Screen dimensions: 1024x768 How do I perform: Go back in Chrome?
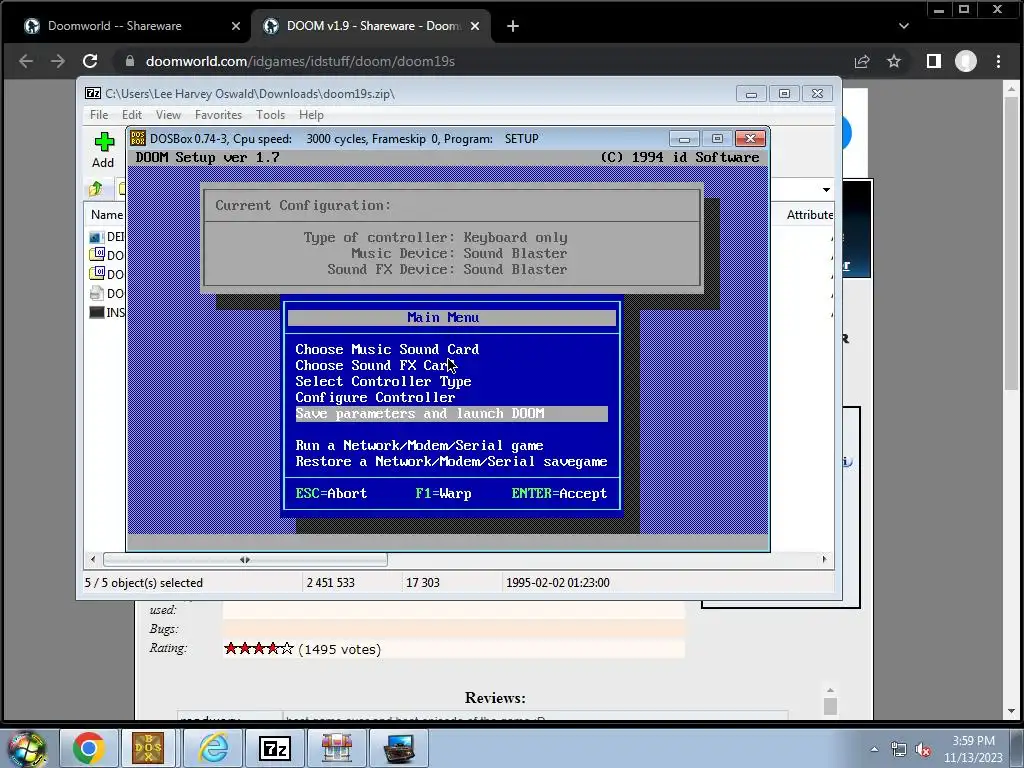[26, 61]
